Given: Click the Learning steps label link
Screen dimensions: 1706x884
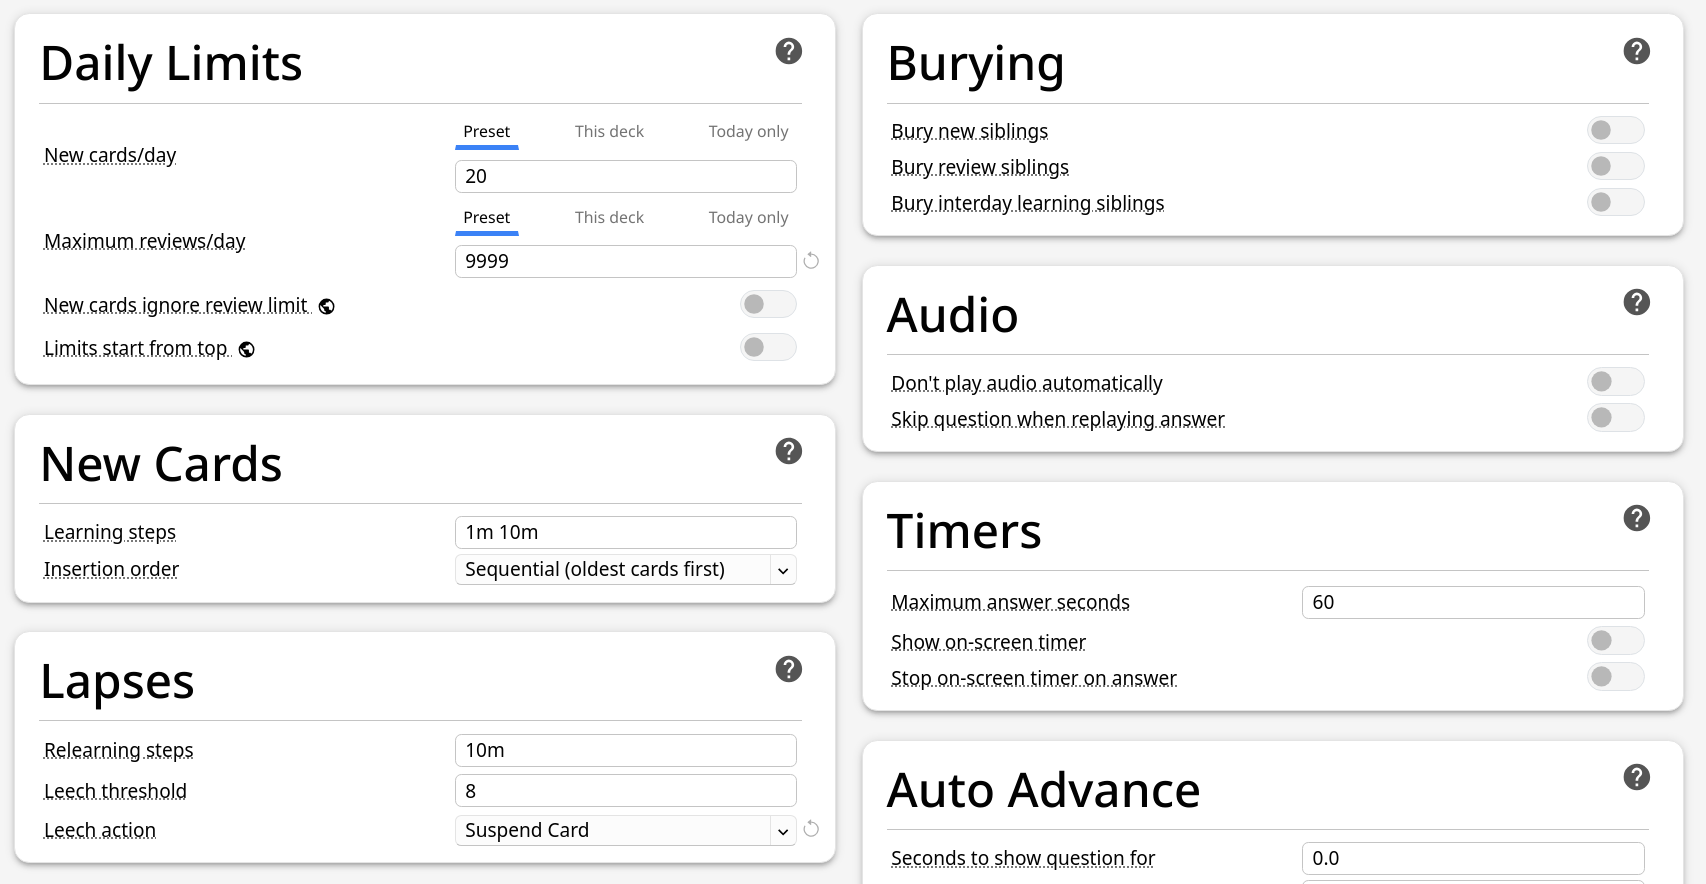Looking at the screenshot, I should (110, 532).
